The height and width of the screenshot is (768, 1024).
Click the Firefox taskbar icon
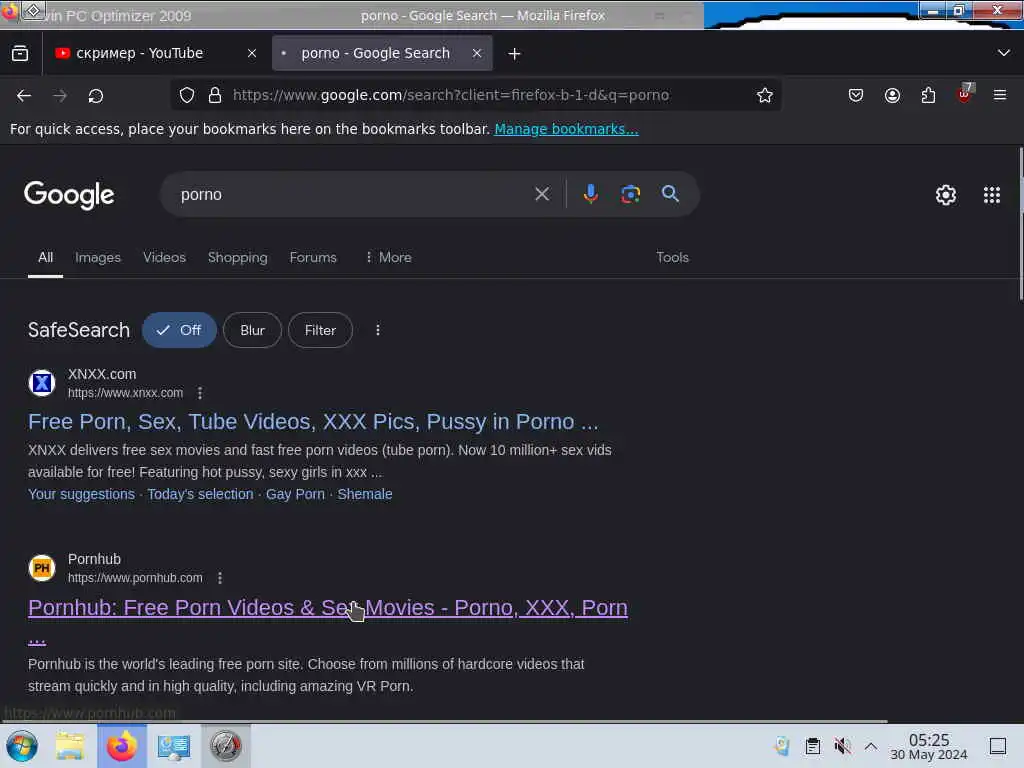122,746
